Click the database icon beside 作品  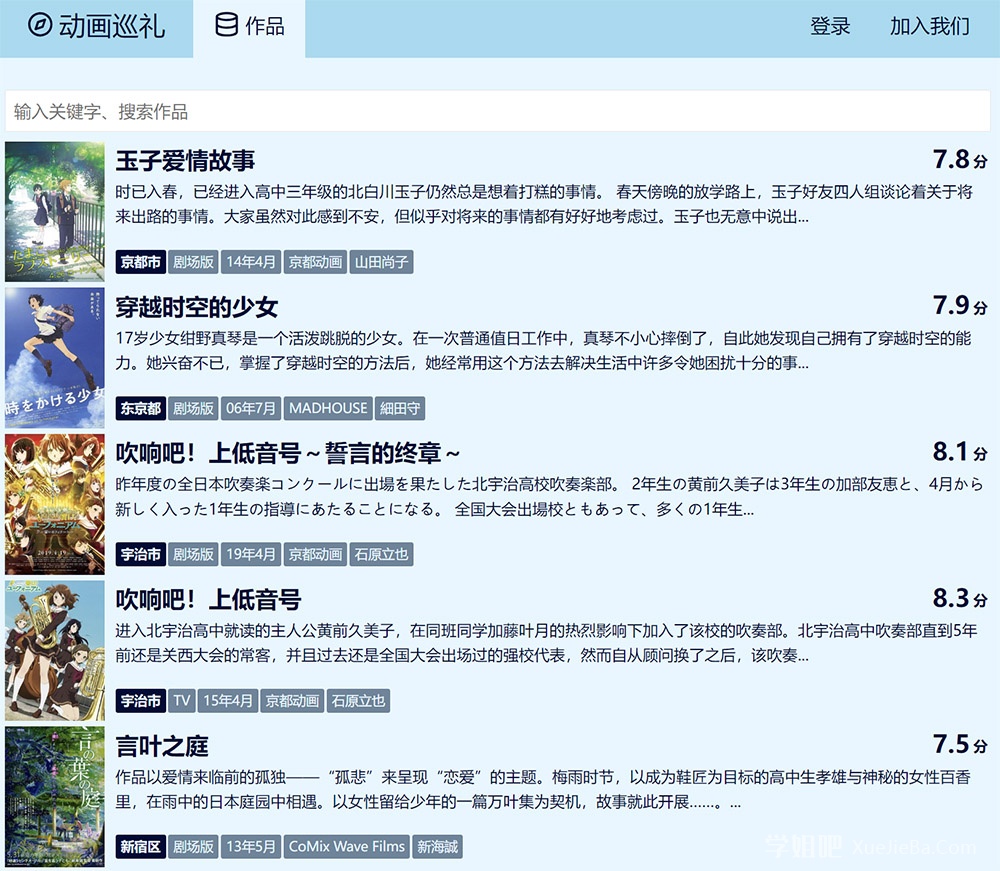226,25
